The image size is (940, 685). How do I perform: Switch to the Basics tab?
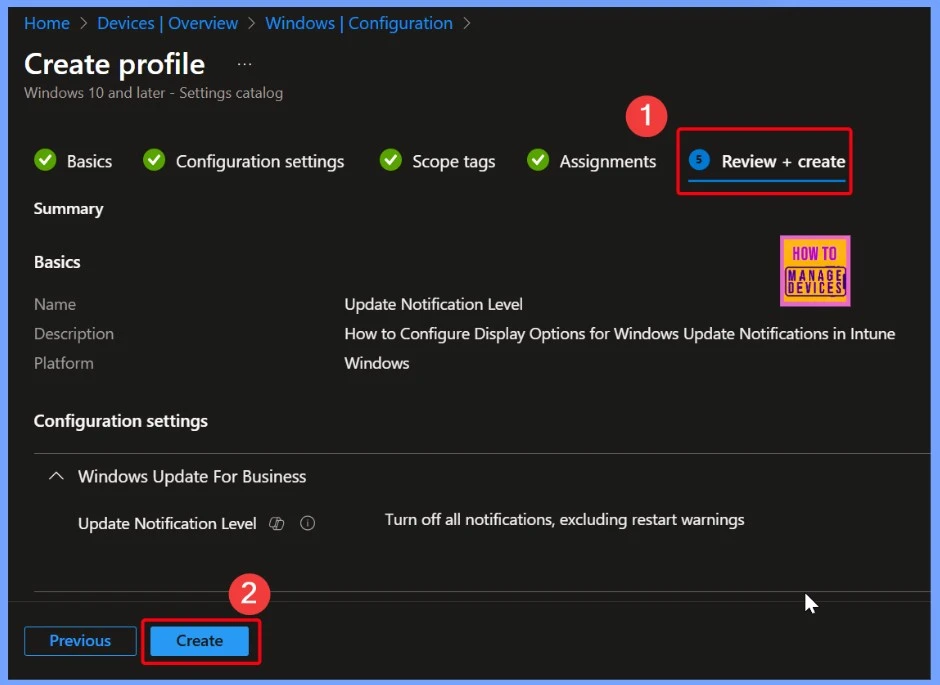pos(73,161)
